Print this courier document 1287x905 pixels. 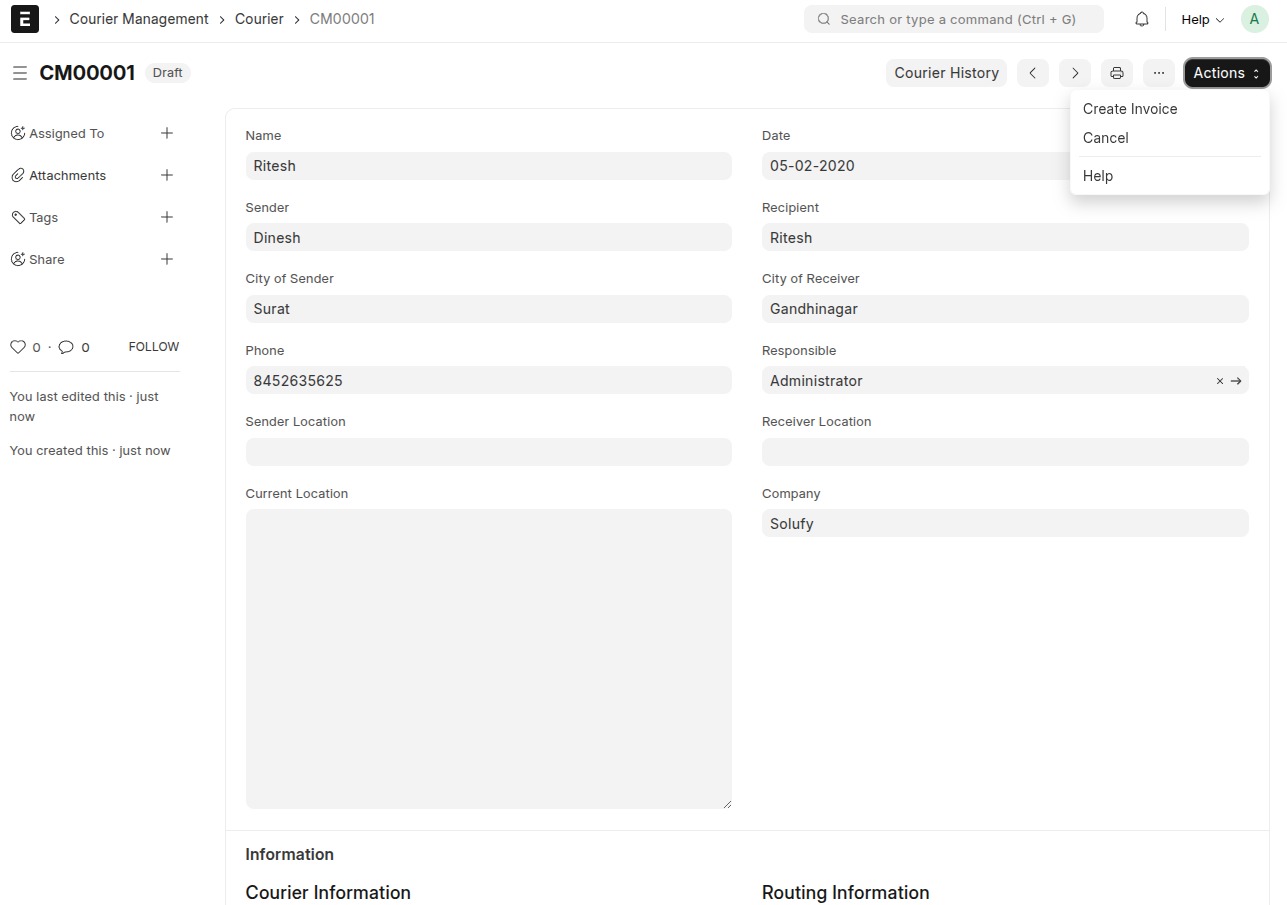point(1117,73)
